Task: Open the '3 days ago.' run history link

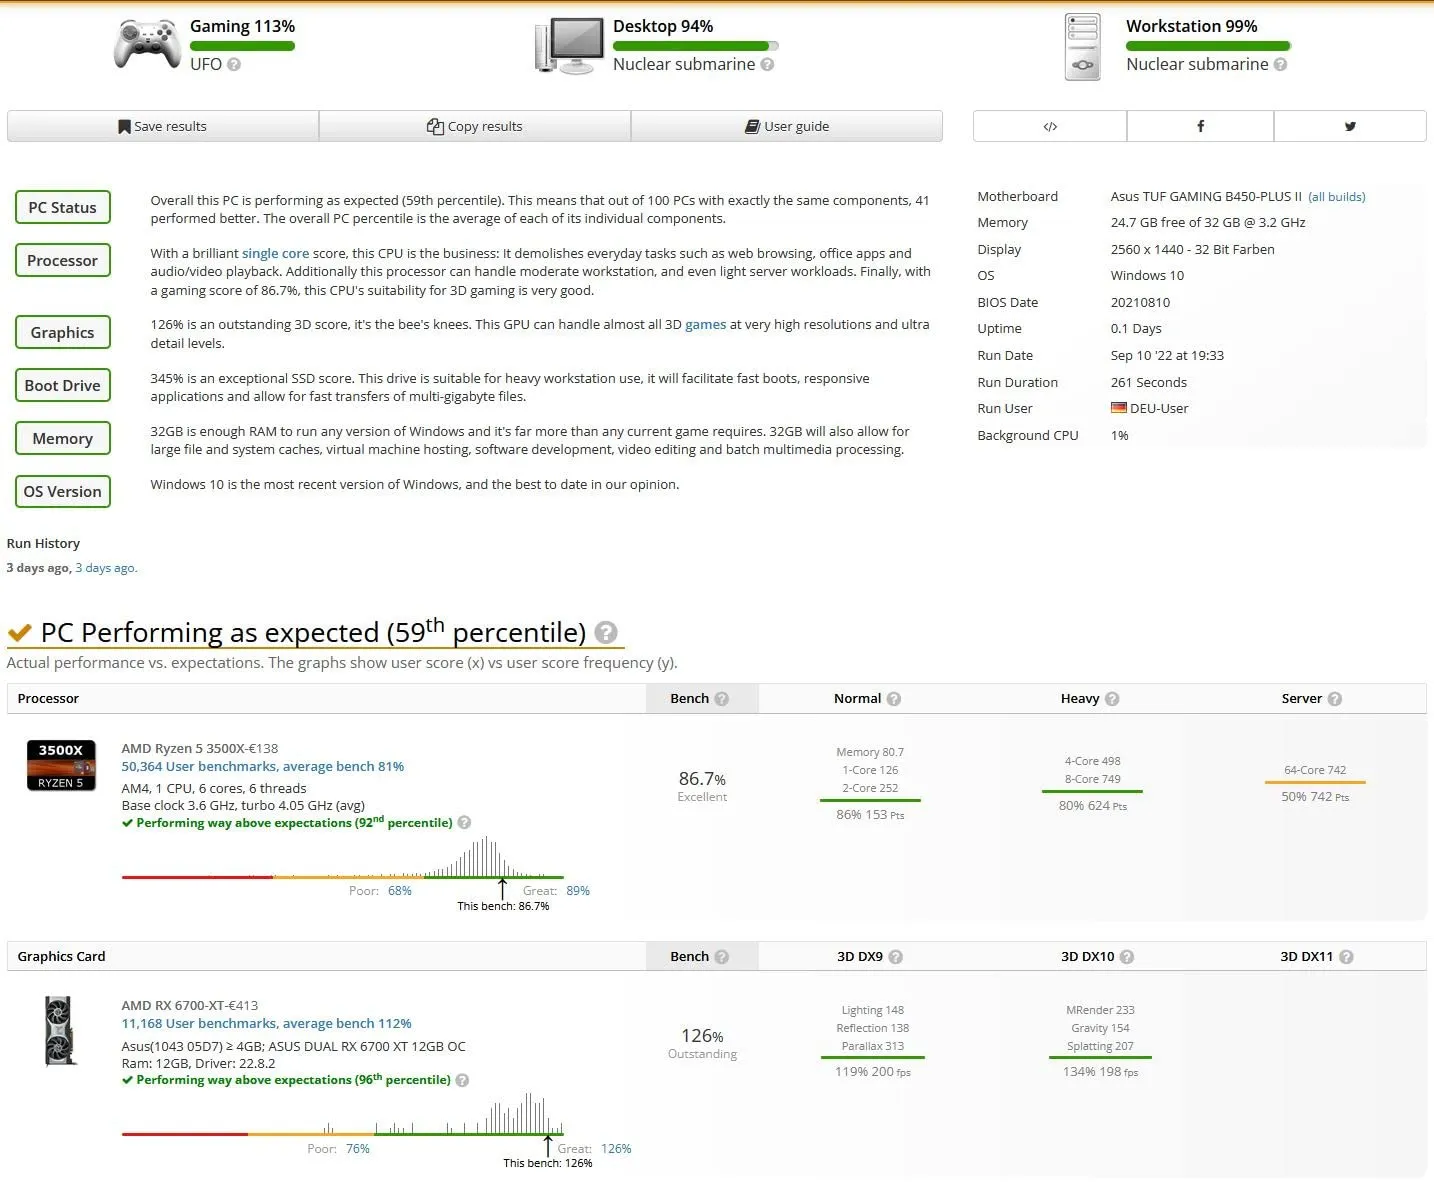Action: click(107, 568)
